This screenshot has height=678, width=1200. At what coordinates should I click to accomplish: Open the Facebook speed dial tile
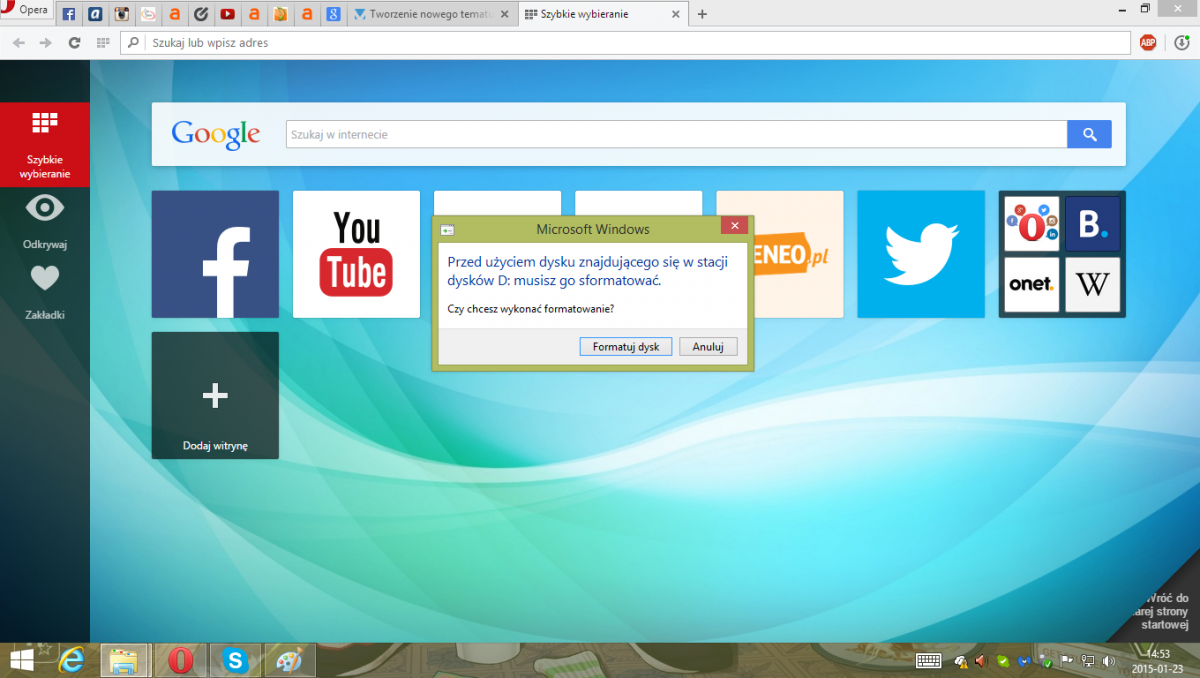215,254
